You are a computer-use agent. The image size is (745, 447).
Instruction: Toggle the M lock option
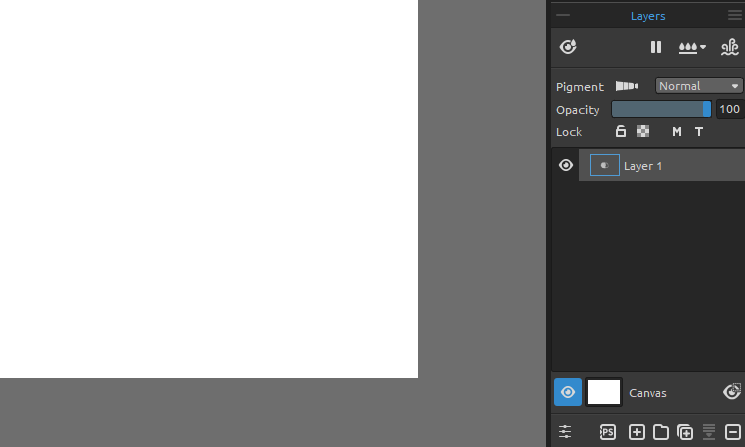pyautogui.click(x=677, y=132)
